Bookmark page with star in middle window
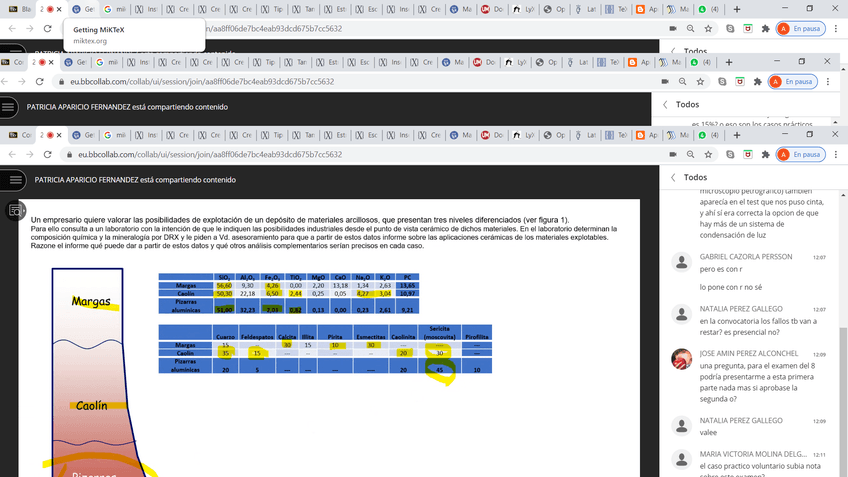 tap(700, 82)
